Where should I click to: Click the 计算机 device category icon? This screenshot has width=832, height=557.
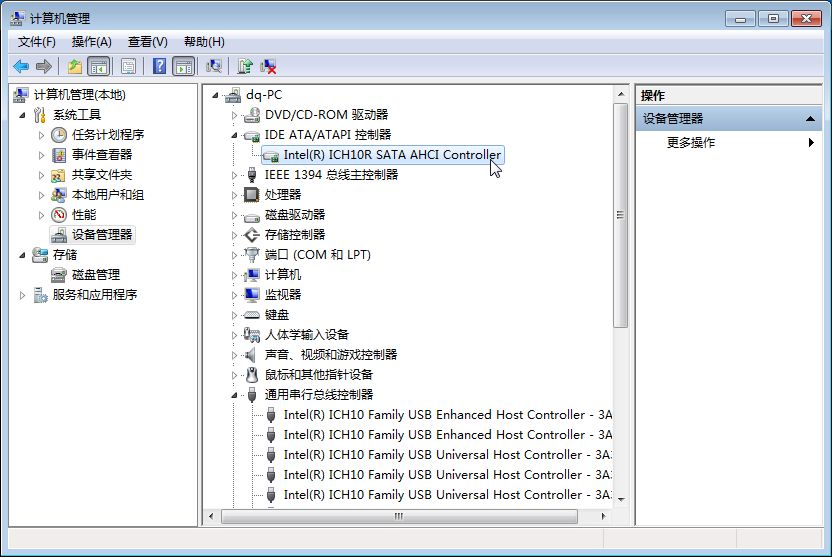click(252, 275)
